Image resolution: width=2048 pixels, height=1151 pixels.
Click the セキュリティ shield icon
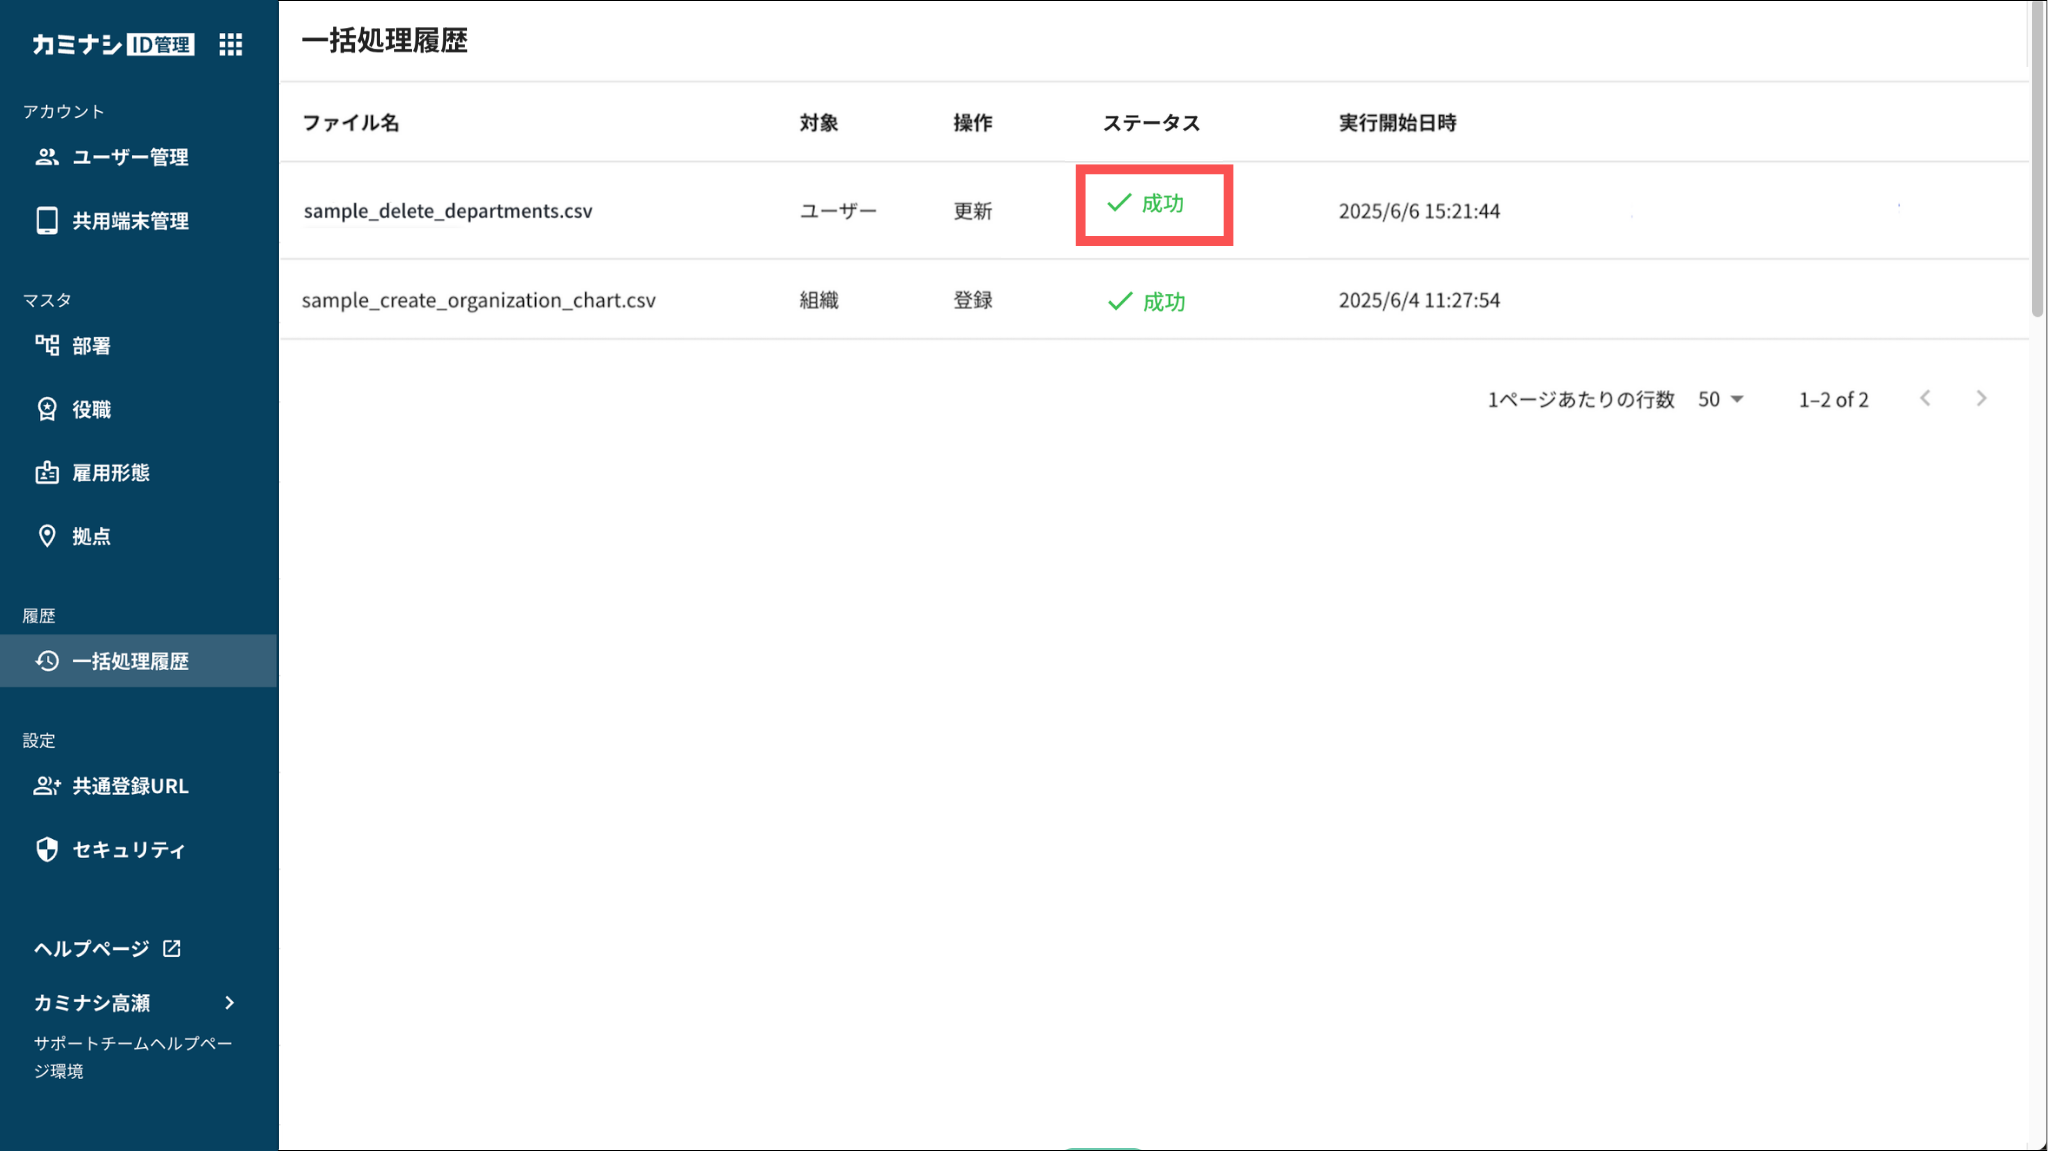[47, 849]
